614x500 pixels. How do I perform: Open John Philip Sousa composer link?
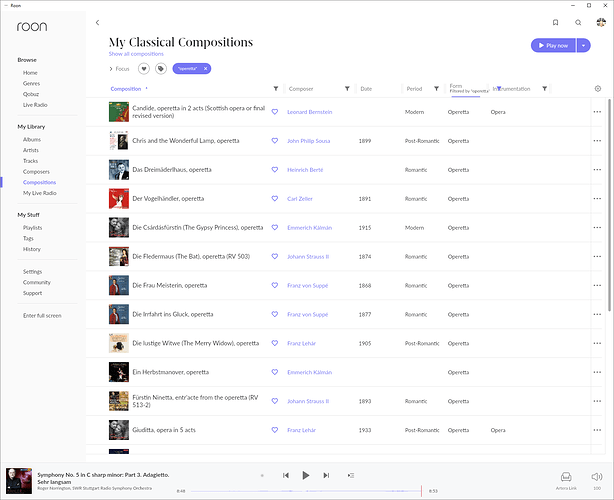pos(309,141)
